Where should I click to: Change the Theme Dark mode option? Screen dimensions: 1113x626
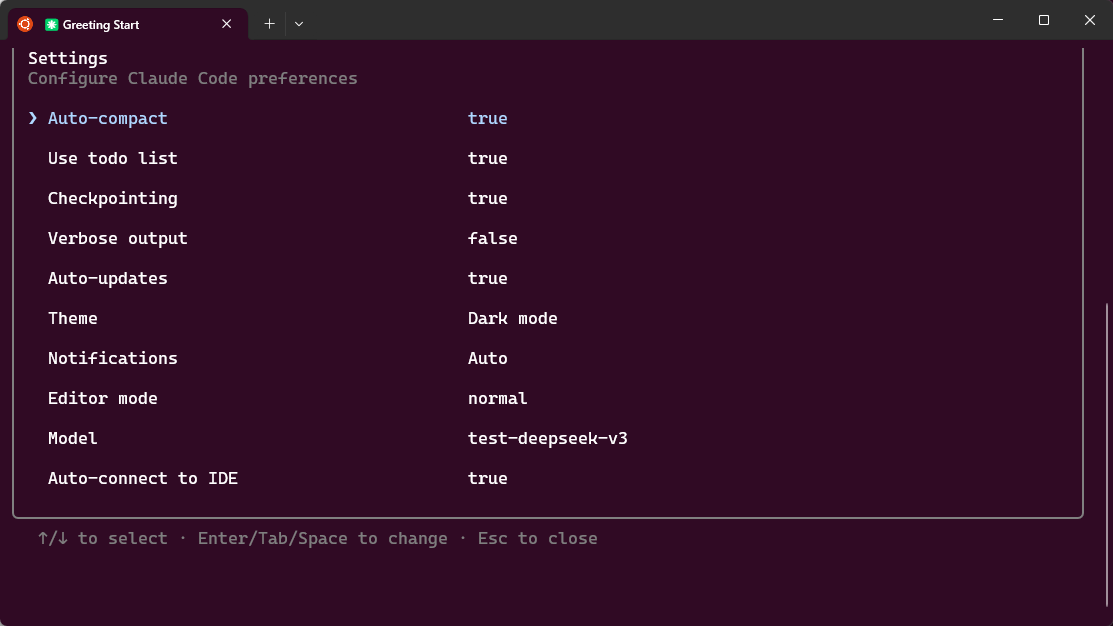click(x=512, y=318)
